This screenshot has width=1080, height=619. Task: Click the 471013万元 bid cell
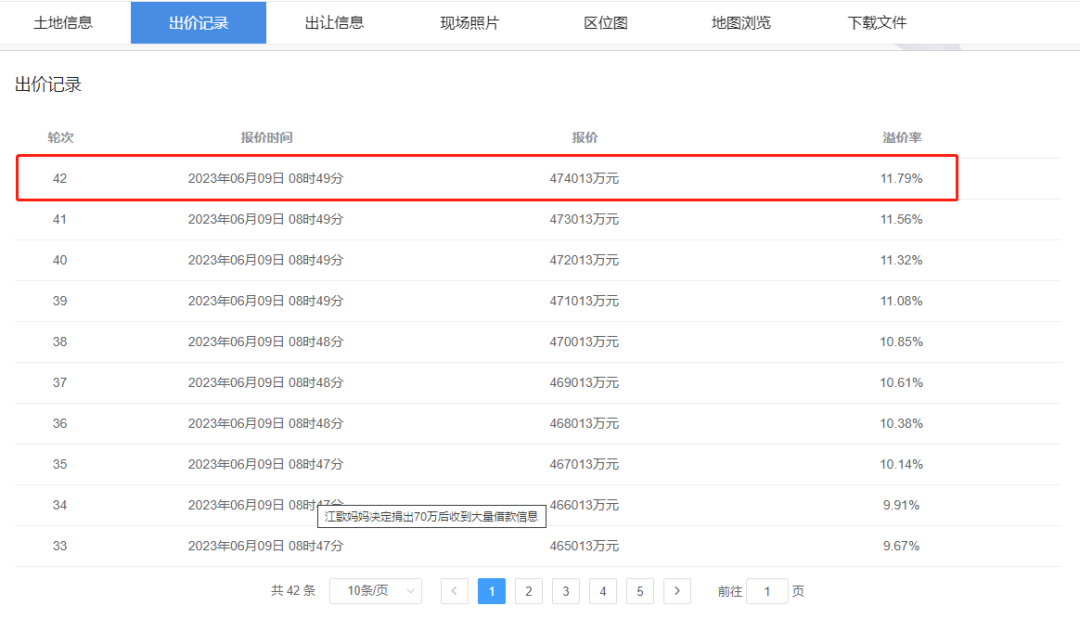[584, 301]
